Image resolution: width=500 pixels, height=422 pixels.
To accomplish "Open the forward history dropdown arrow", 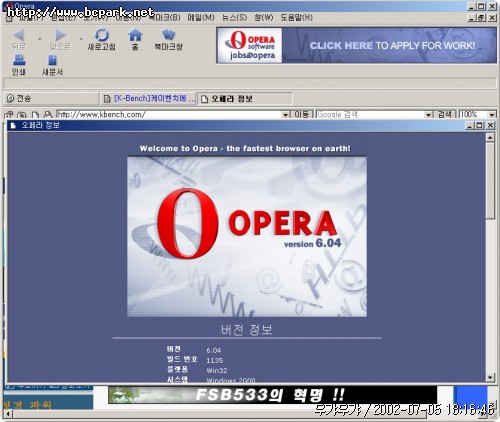I will tap(81, 39).
